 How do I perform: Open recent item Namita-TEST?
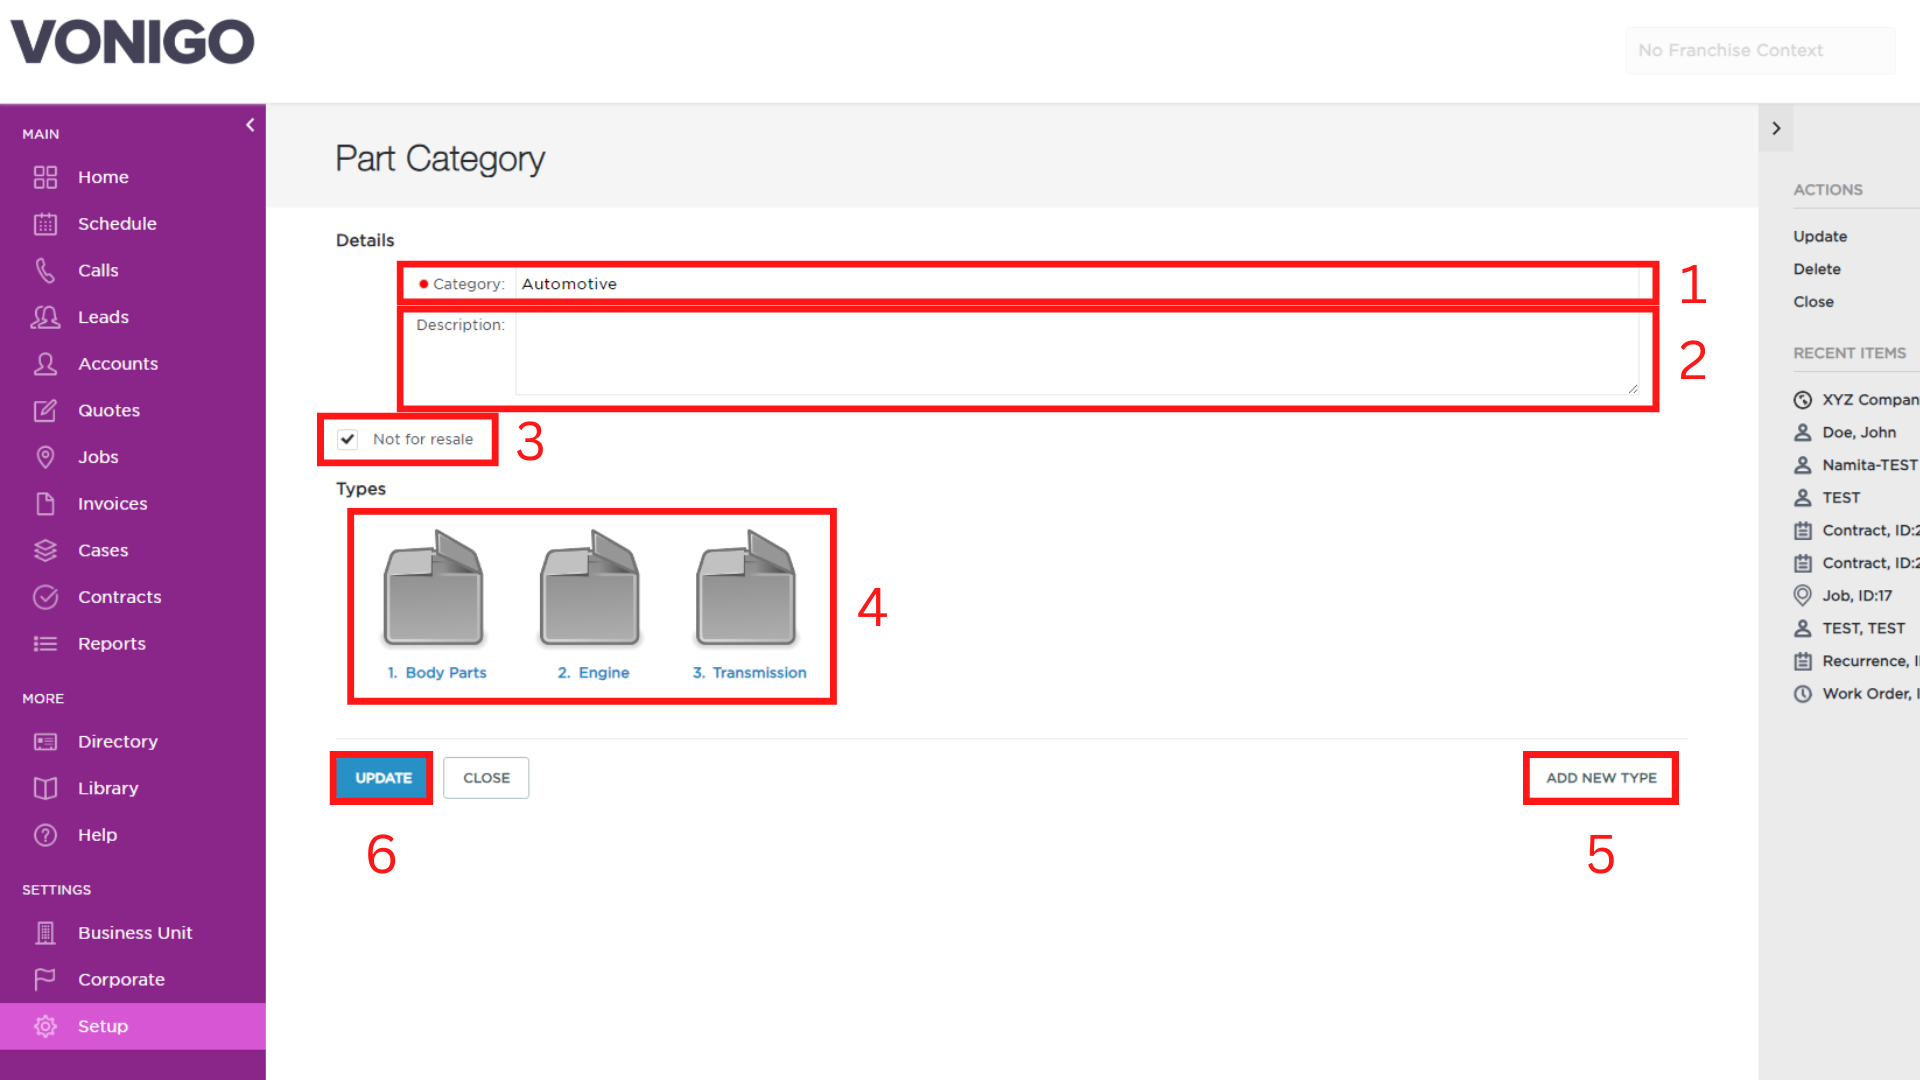point(1870,465)
